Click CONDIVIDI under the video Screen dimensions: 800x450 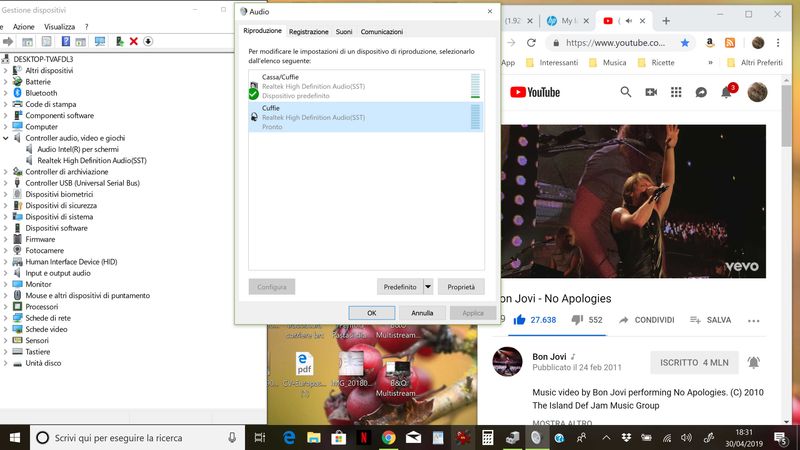click(646, 320)
